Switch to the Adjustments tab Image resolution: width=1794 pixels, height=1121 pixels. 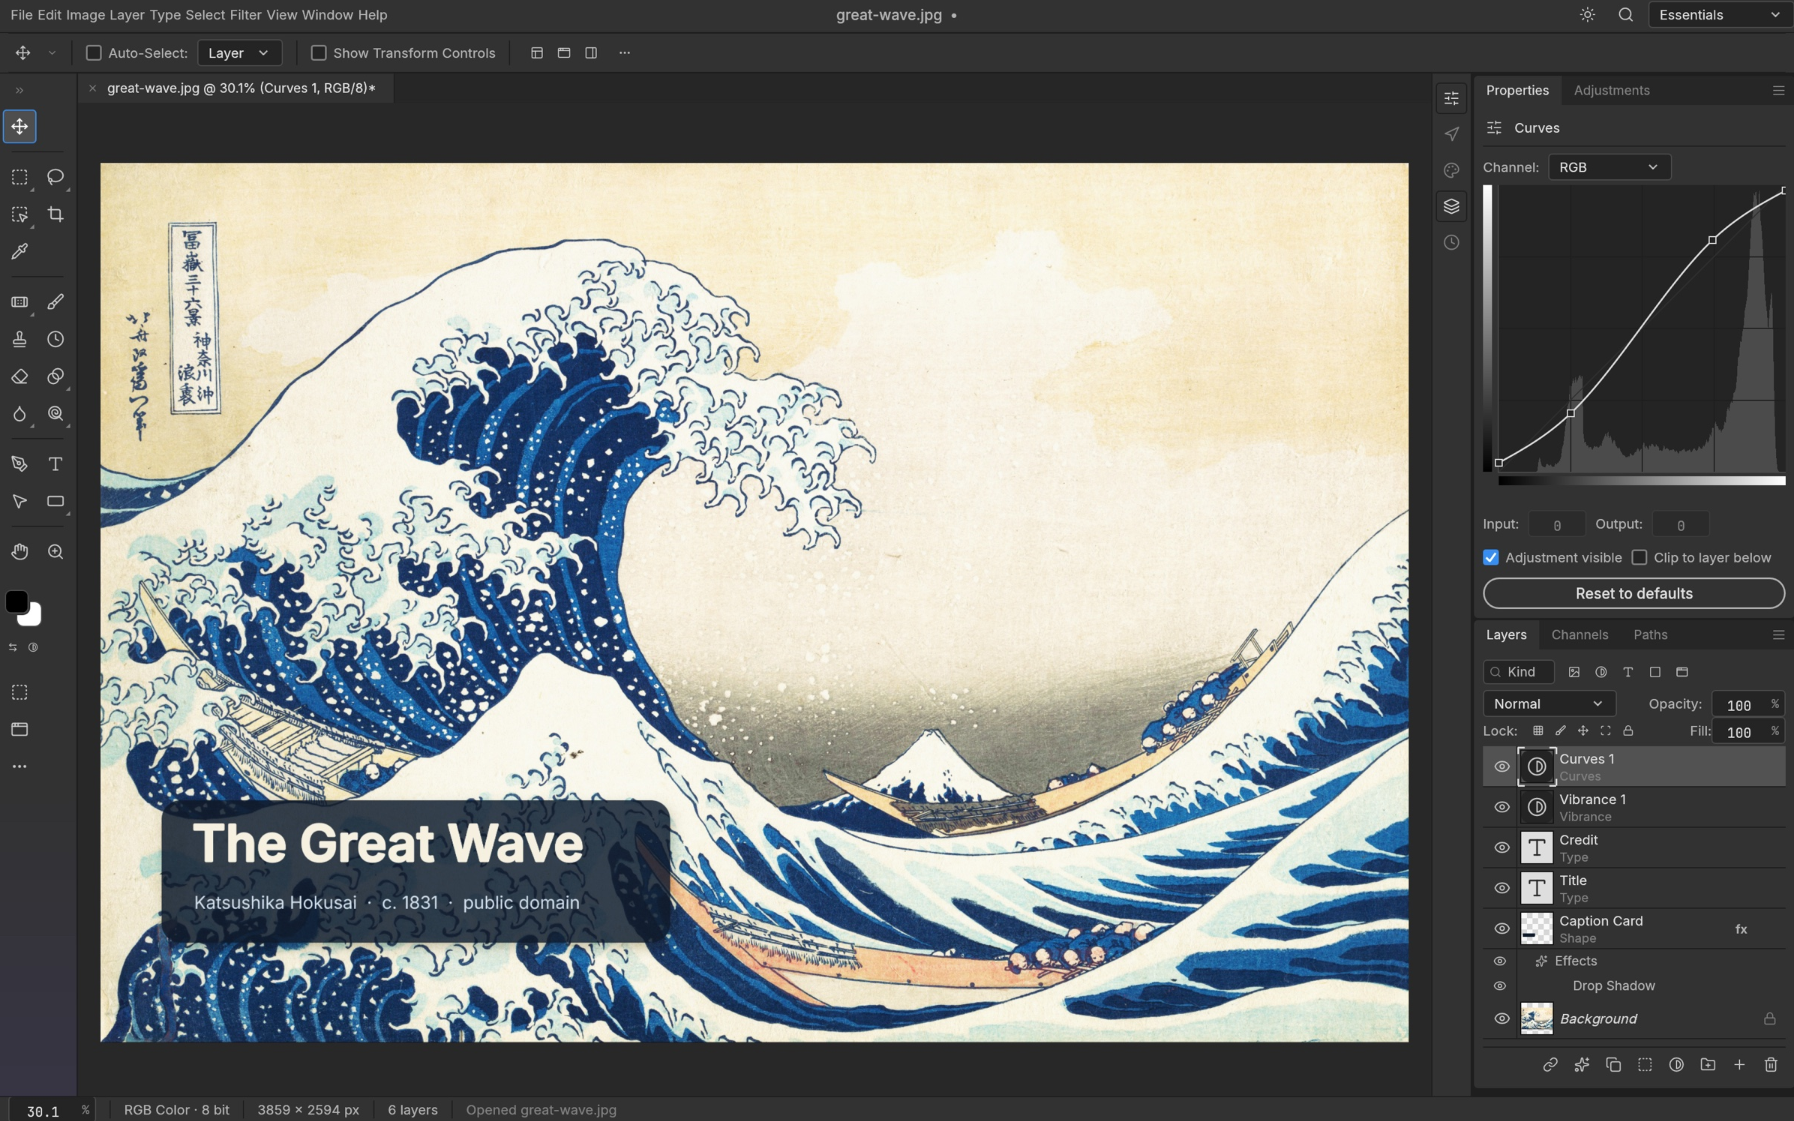pyautogui.click(x=1612, y=90)
